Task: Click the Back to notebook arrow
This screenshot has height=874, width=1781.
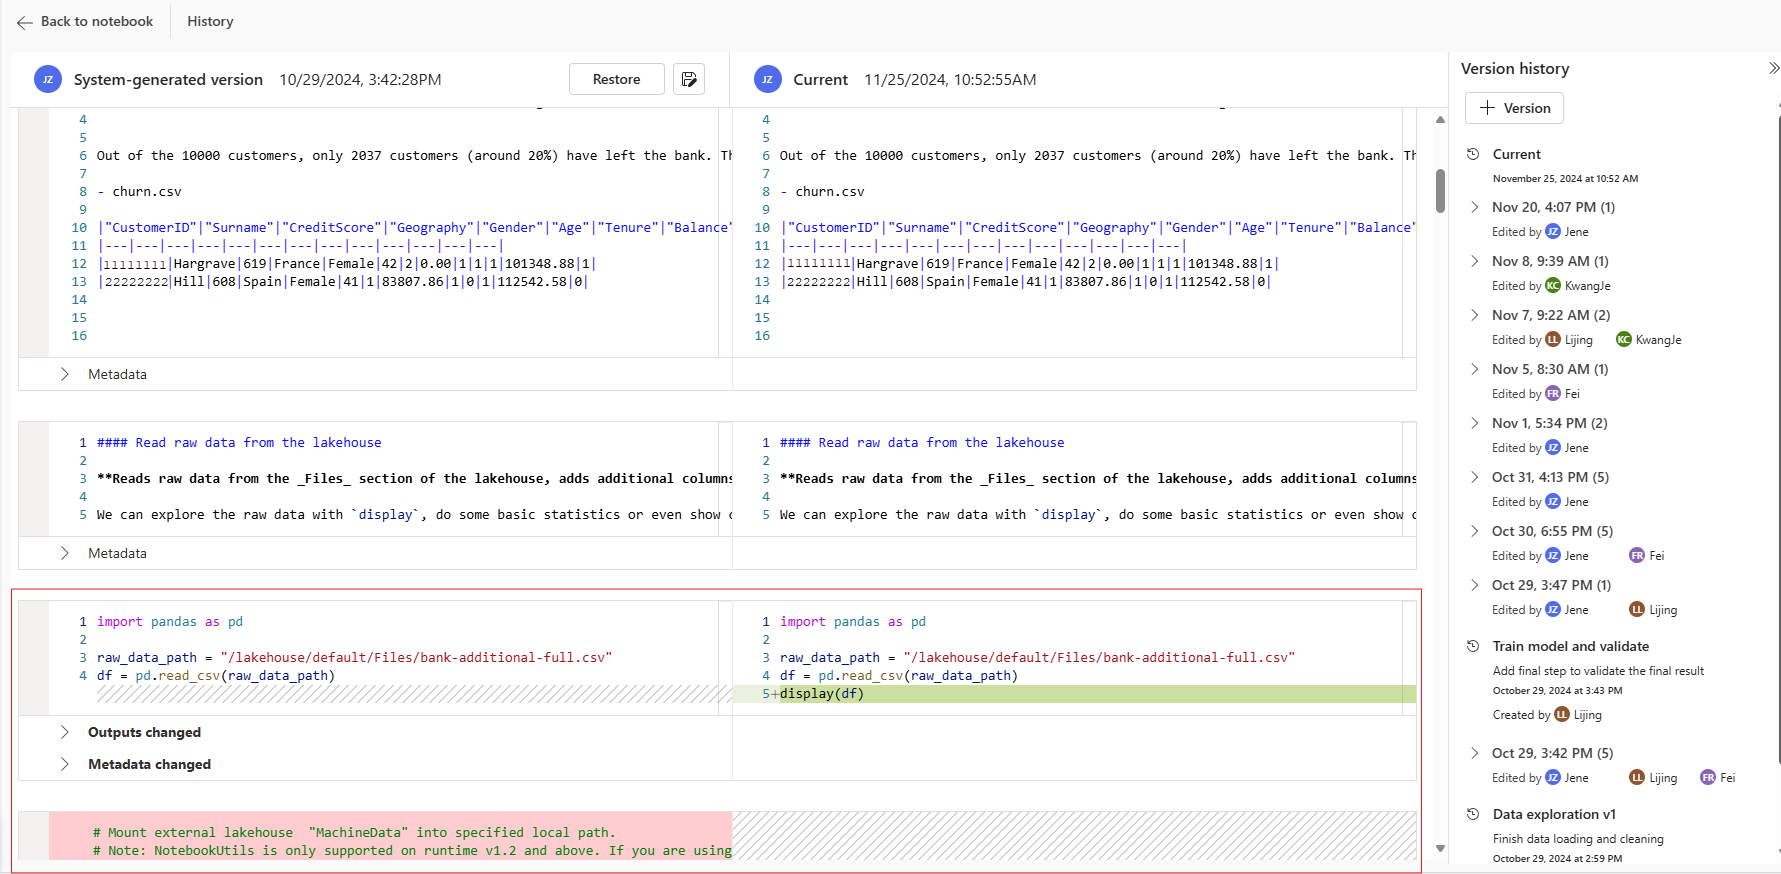Action: coord(25,22)
